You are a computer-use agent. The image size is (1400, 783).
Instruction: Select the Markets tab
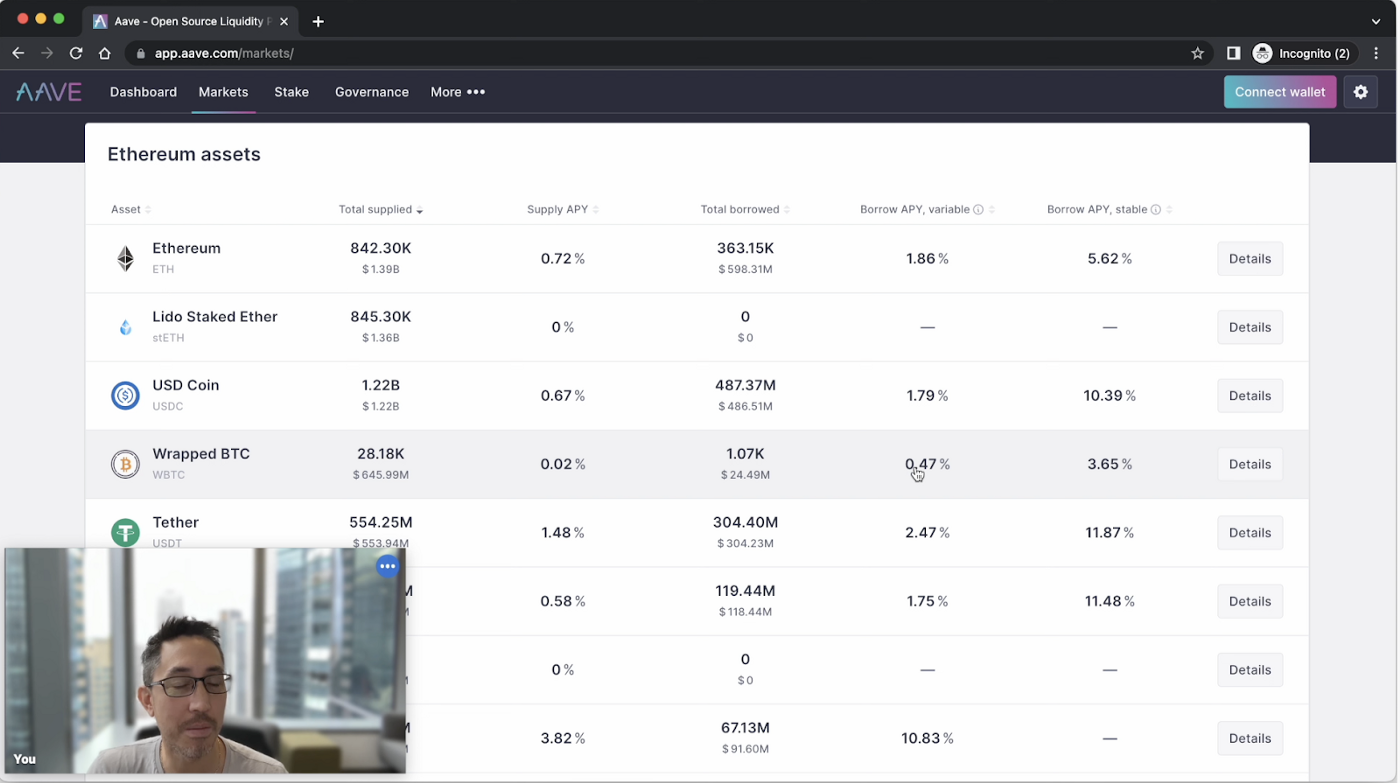click(x=223, y=92)
